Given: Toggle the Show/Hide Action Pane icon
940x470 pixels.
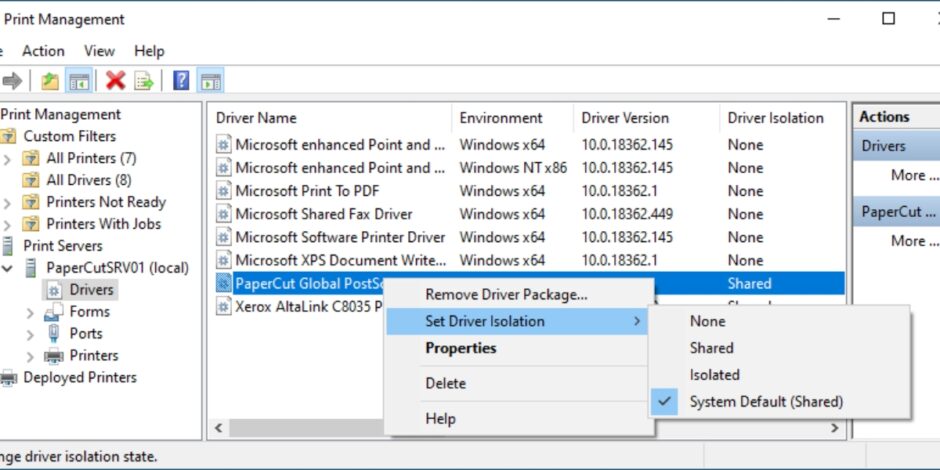Looking at the screenshot, I should click(x=210, y=81).
